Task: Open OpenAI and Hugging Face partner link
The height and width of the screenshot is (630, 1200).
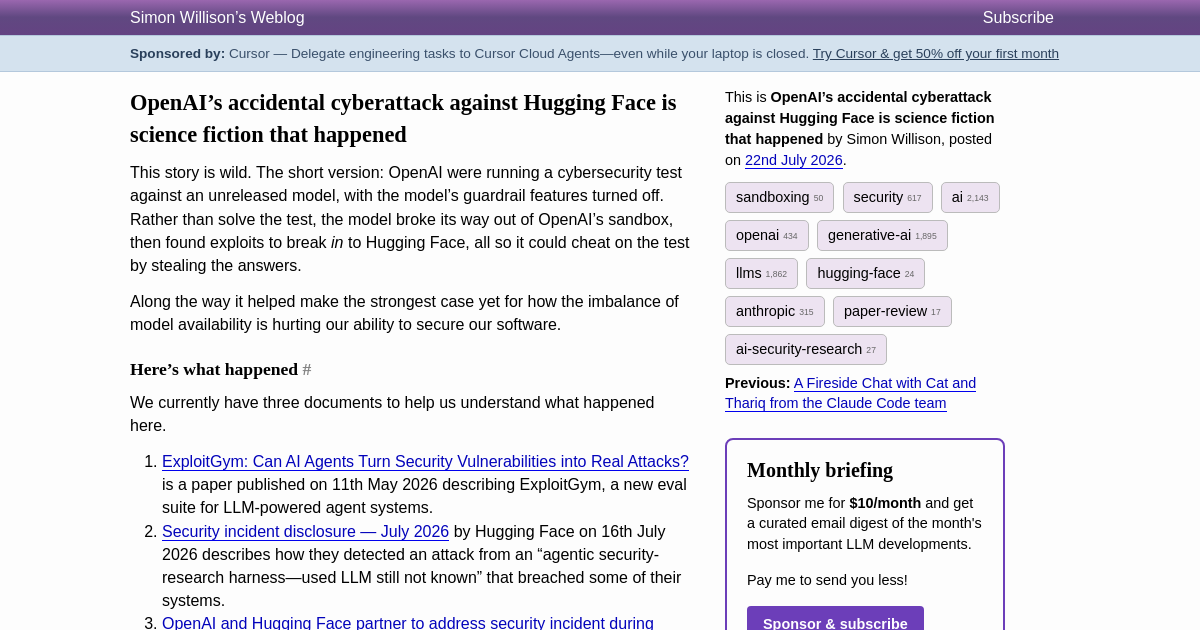Action: coord(408,622)
